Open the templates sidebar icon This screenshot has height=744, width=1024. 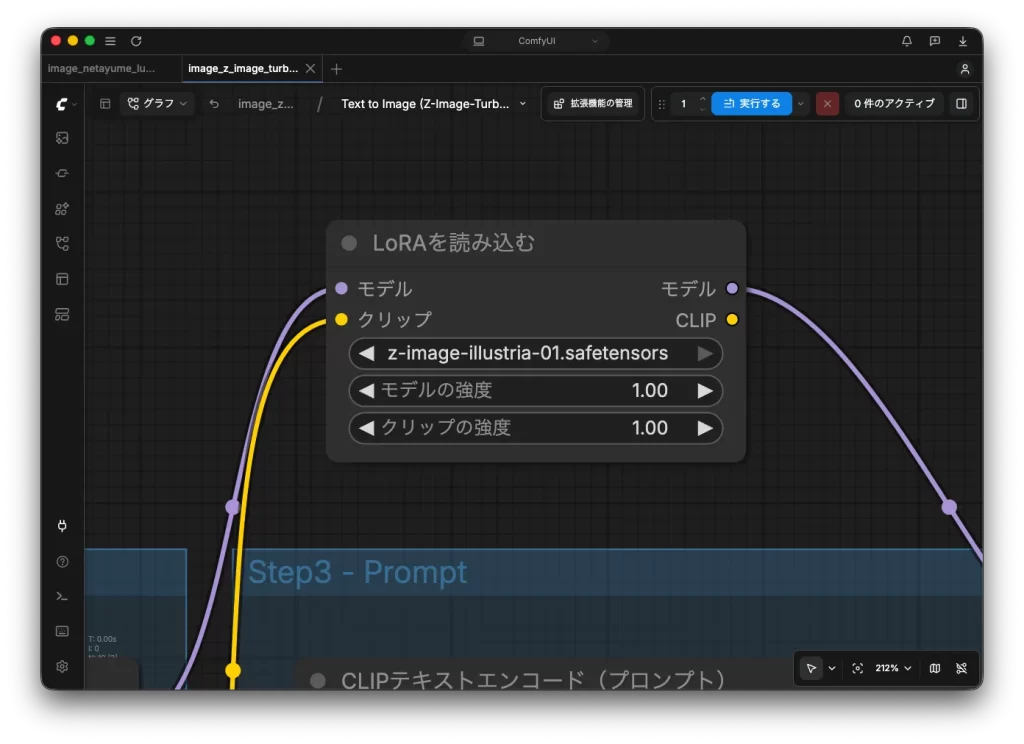62,279
